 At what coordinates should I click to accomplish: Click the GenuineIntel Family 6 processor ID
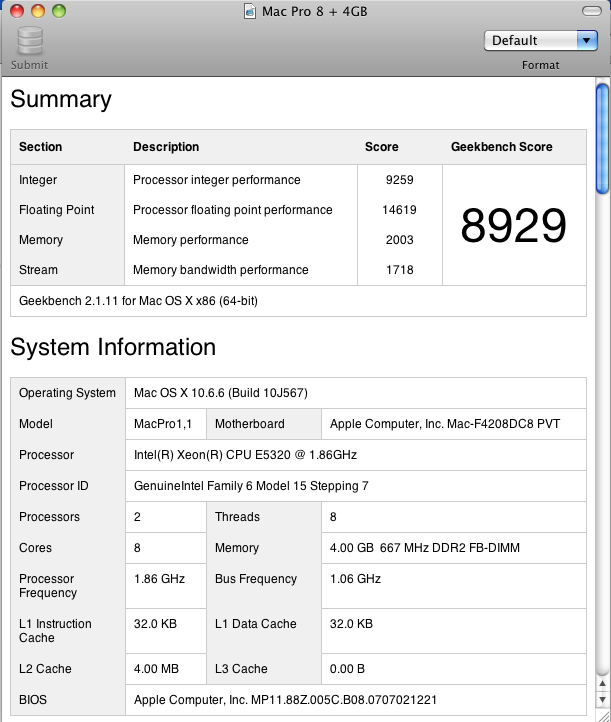coord(251,485)
